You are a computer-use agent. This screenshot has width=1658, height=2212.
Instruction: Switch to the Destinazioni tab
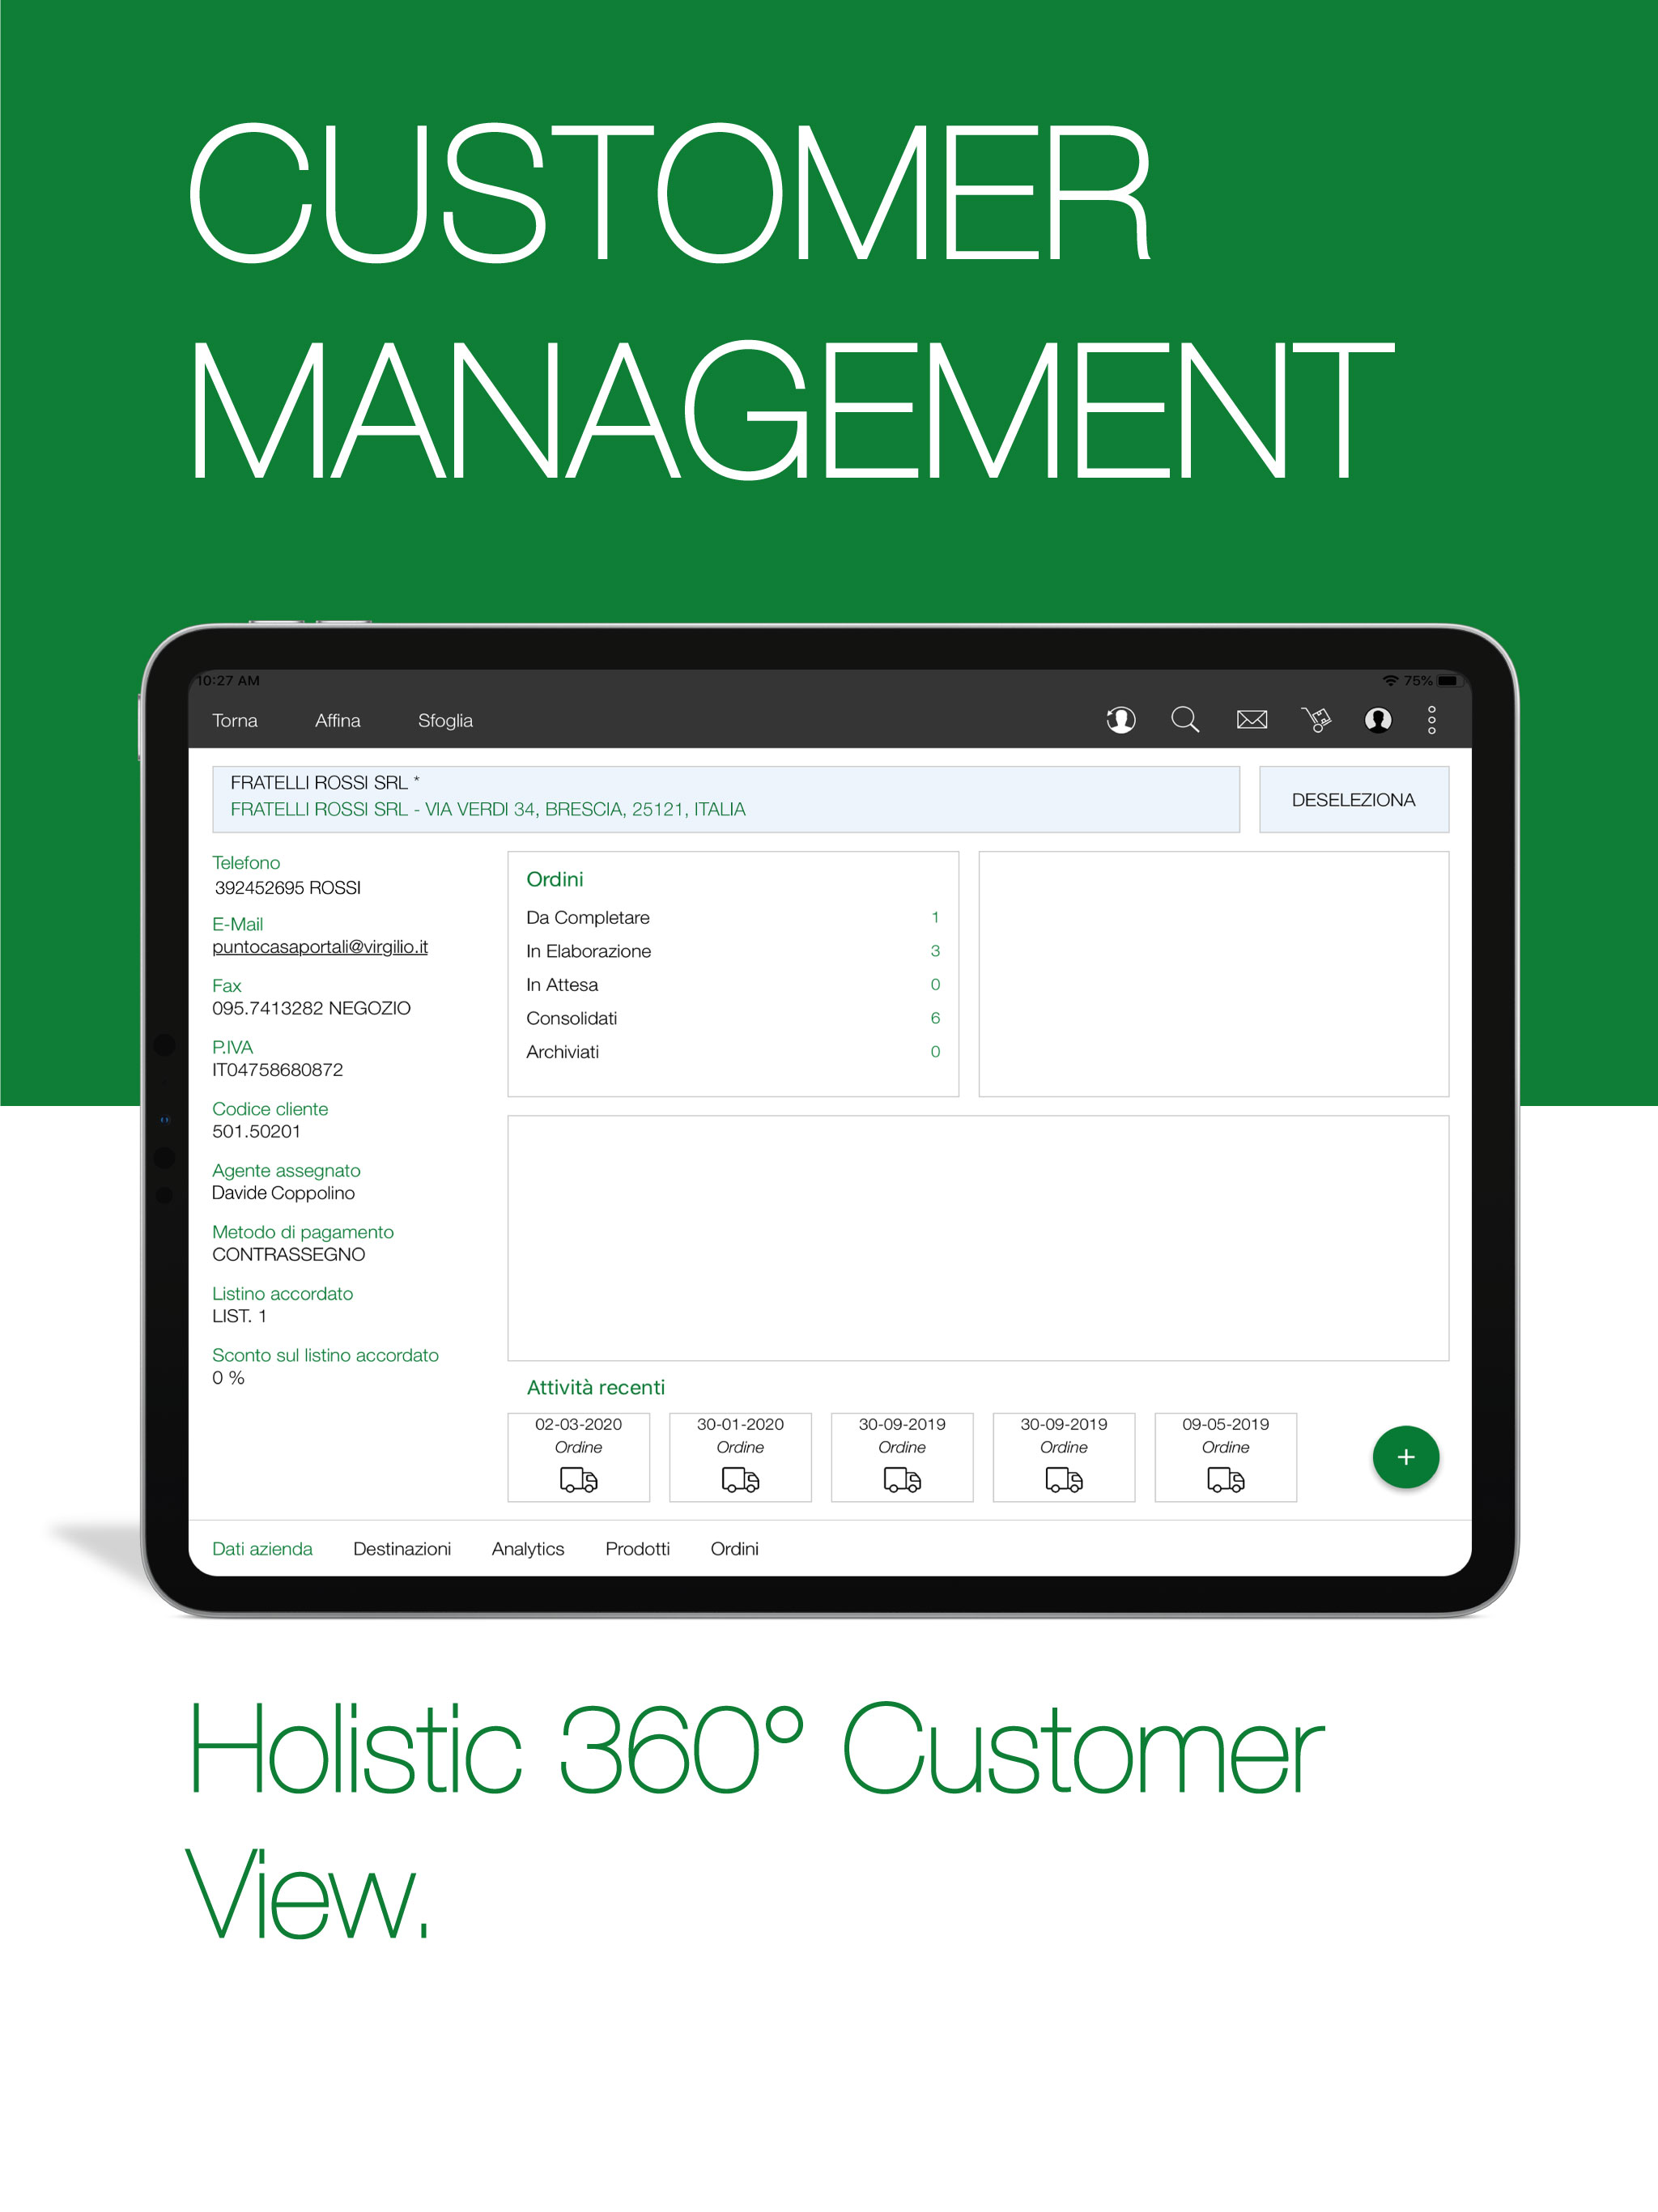pyautogui.click(x=402, y=1548)
